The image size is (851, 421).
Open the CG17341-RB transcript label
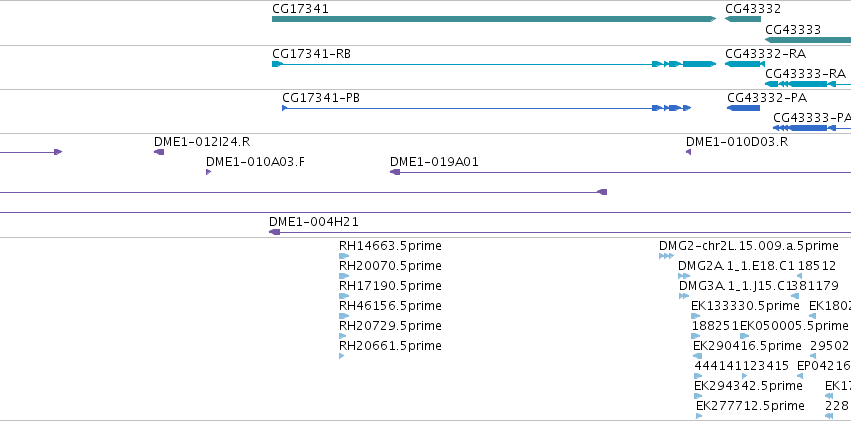click(x=311, y=54)
